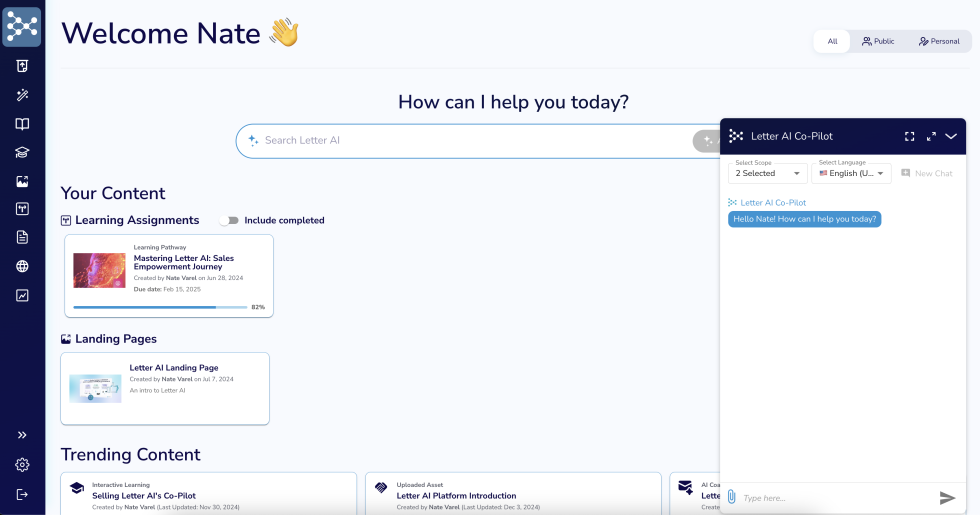This screenshot has width=980, height=515.
Task: Open the settings gear in sidebar
Action: [x=22, y=465]
